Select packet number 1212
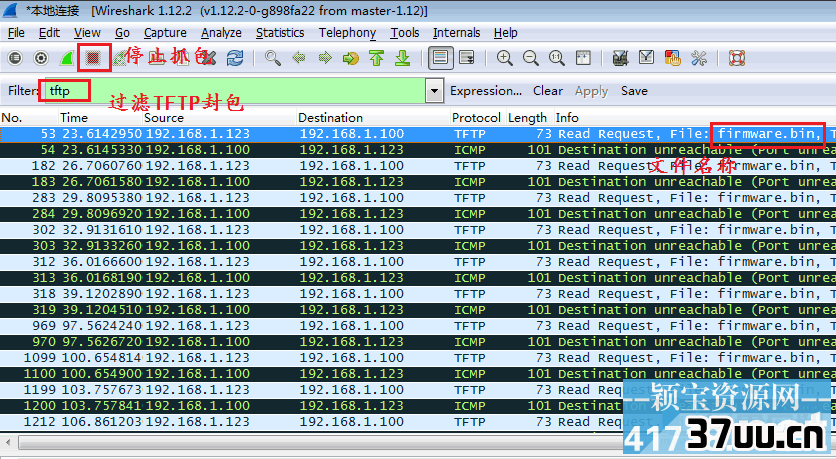The image size is (836, 459). [x=418, y=422]
